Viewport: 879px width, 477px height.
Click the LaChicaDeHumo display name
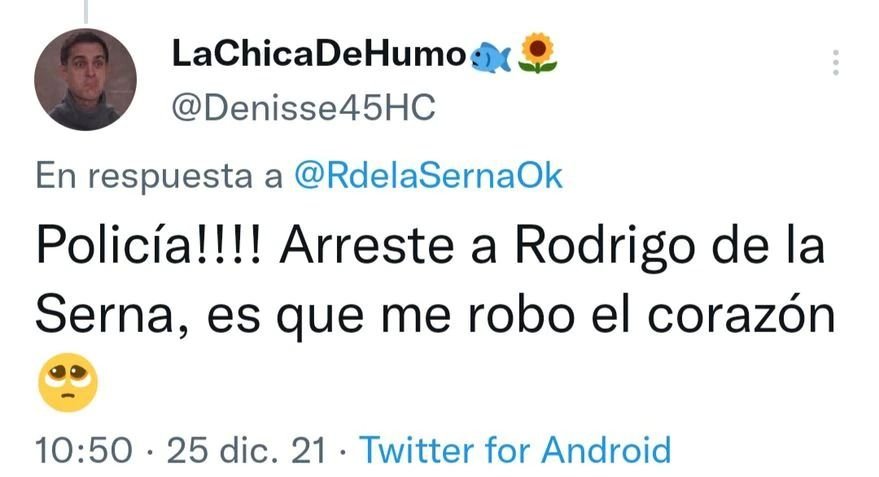pos(318,54)
